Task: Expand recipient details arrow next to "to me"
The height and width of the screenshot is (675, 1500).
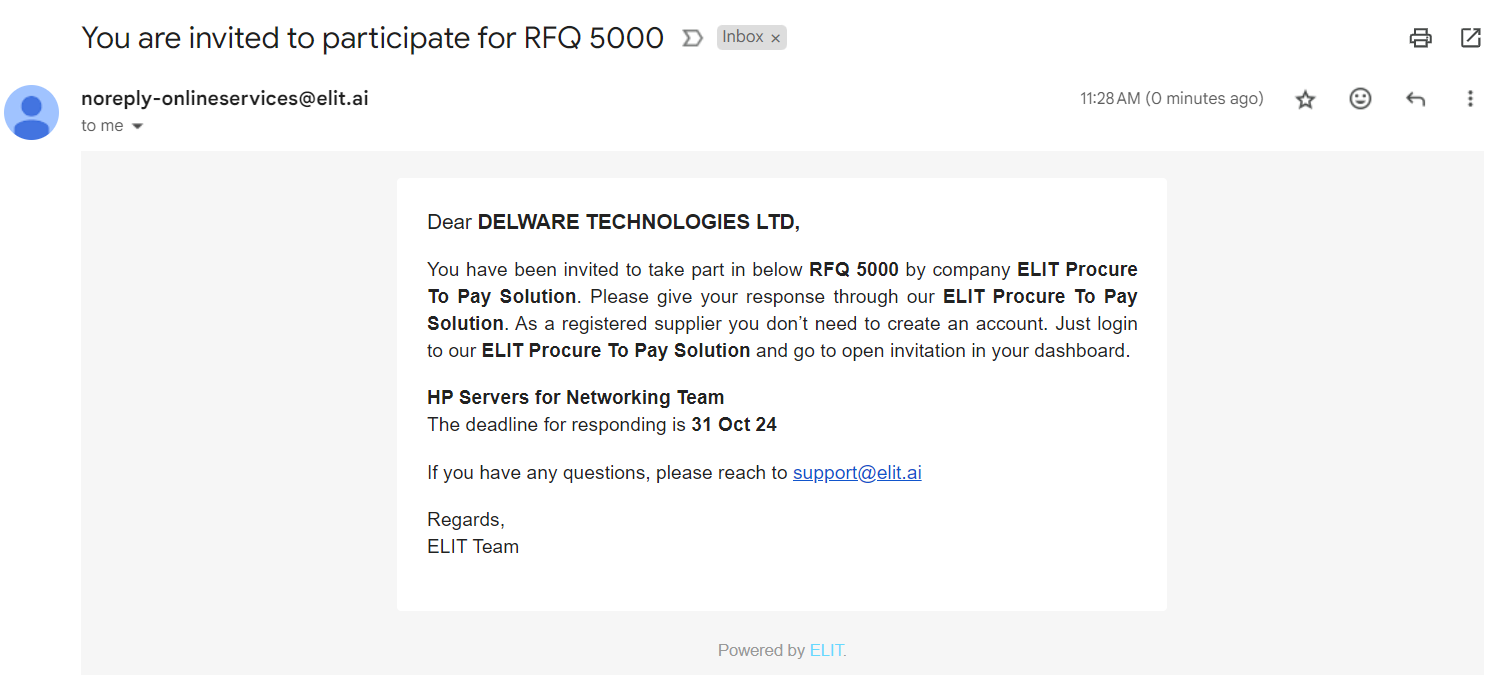Action: [138, 126]
